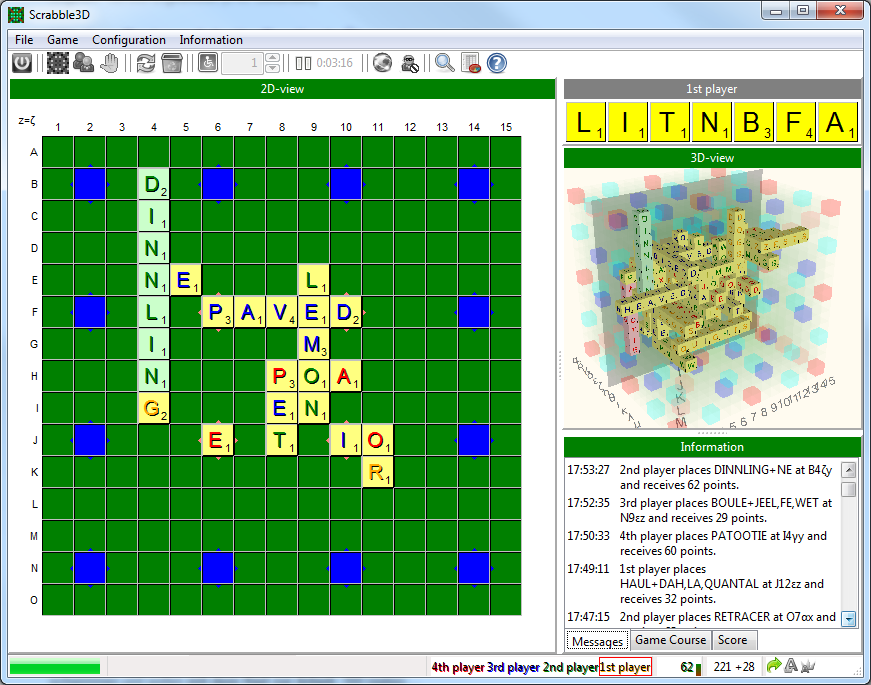This screenshot has height=685, width=871.
Task: Select the highlighted 1st player status label
Action: pos(625,667)
